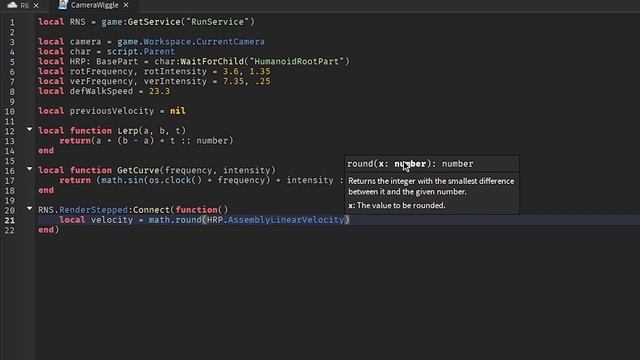640x360 pixels.
Task: Click script.Parent's Parent on line 4
Action: (159, 51)
